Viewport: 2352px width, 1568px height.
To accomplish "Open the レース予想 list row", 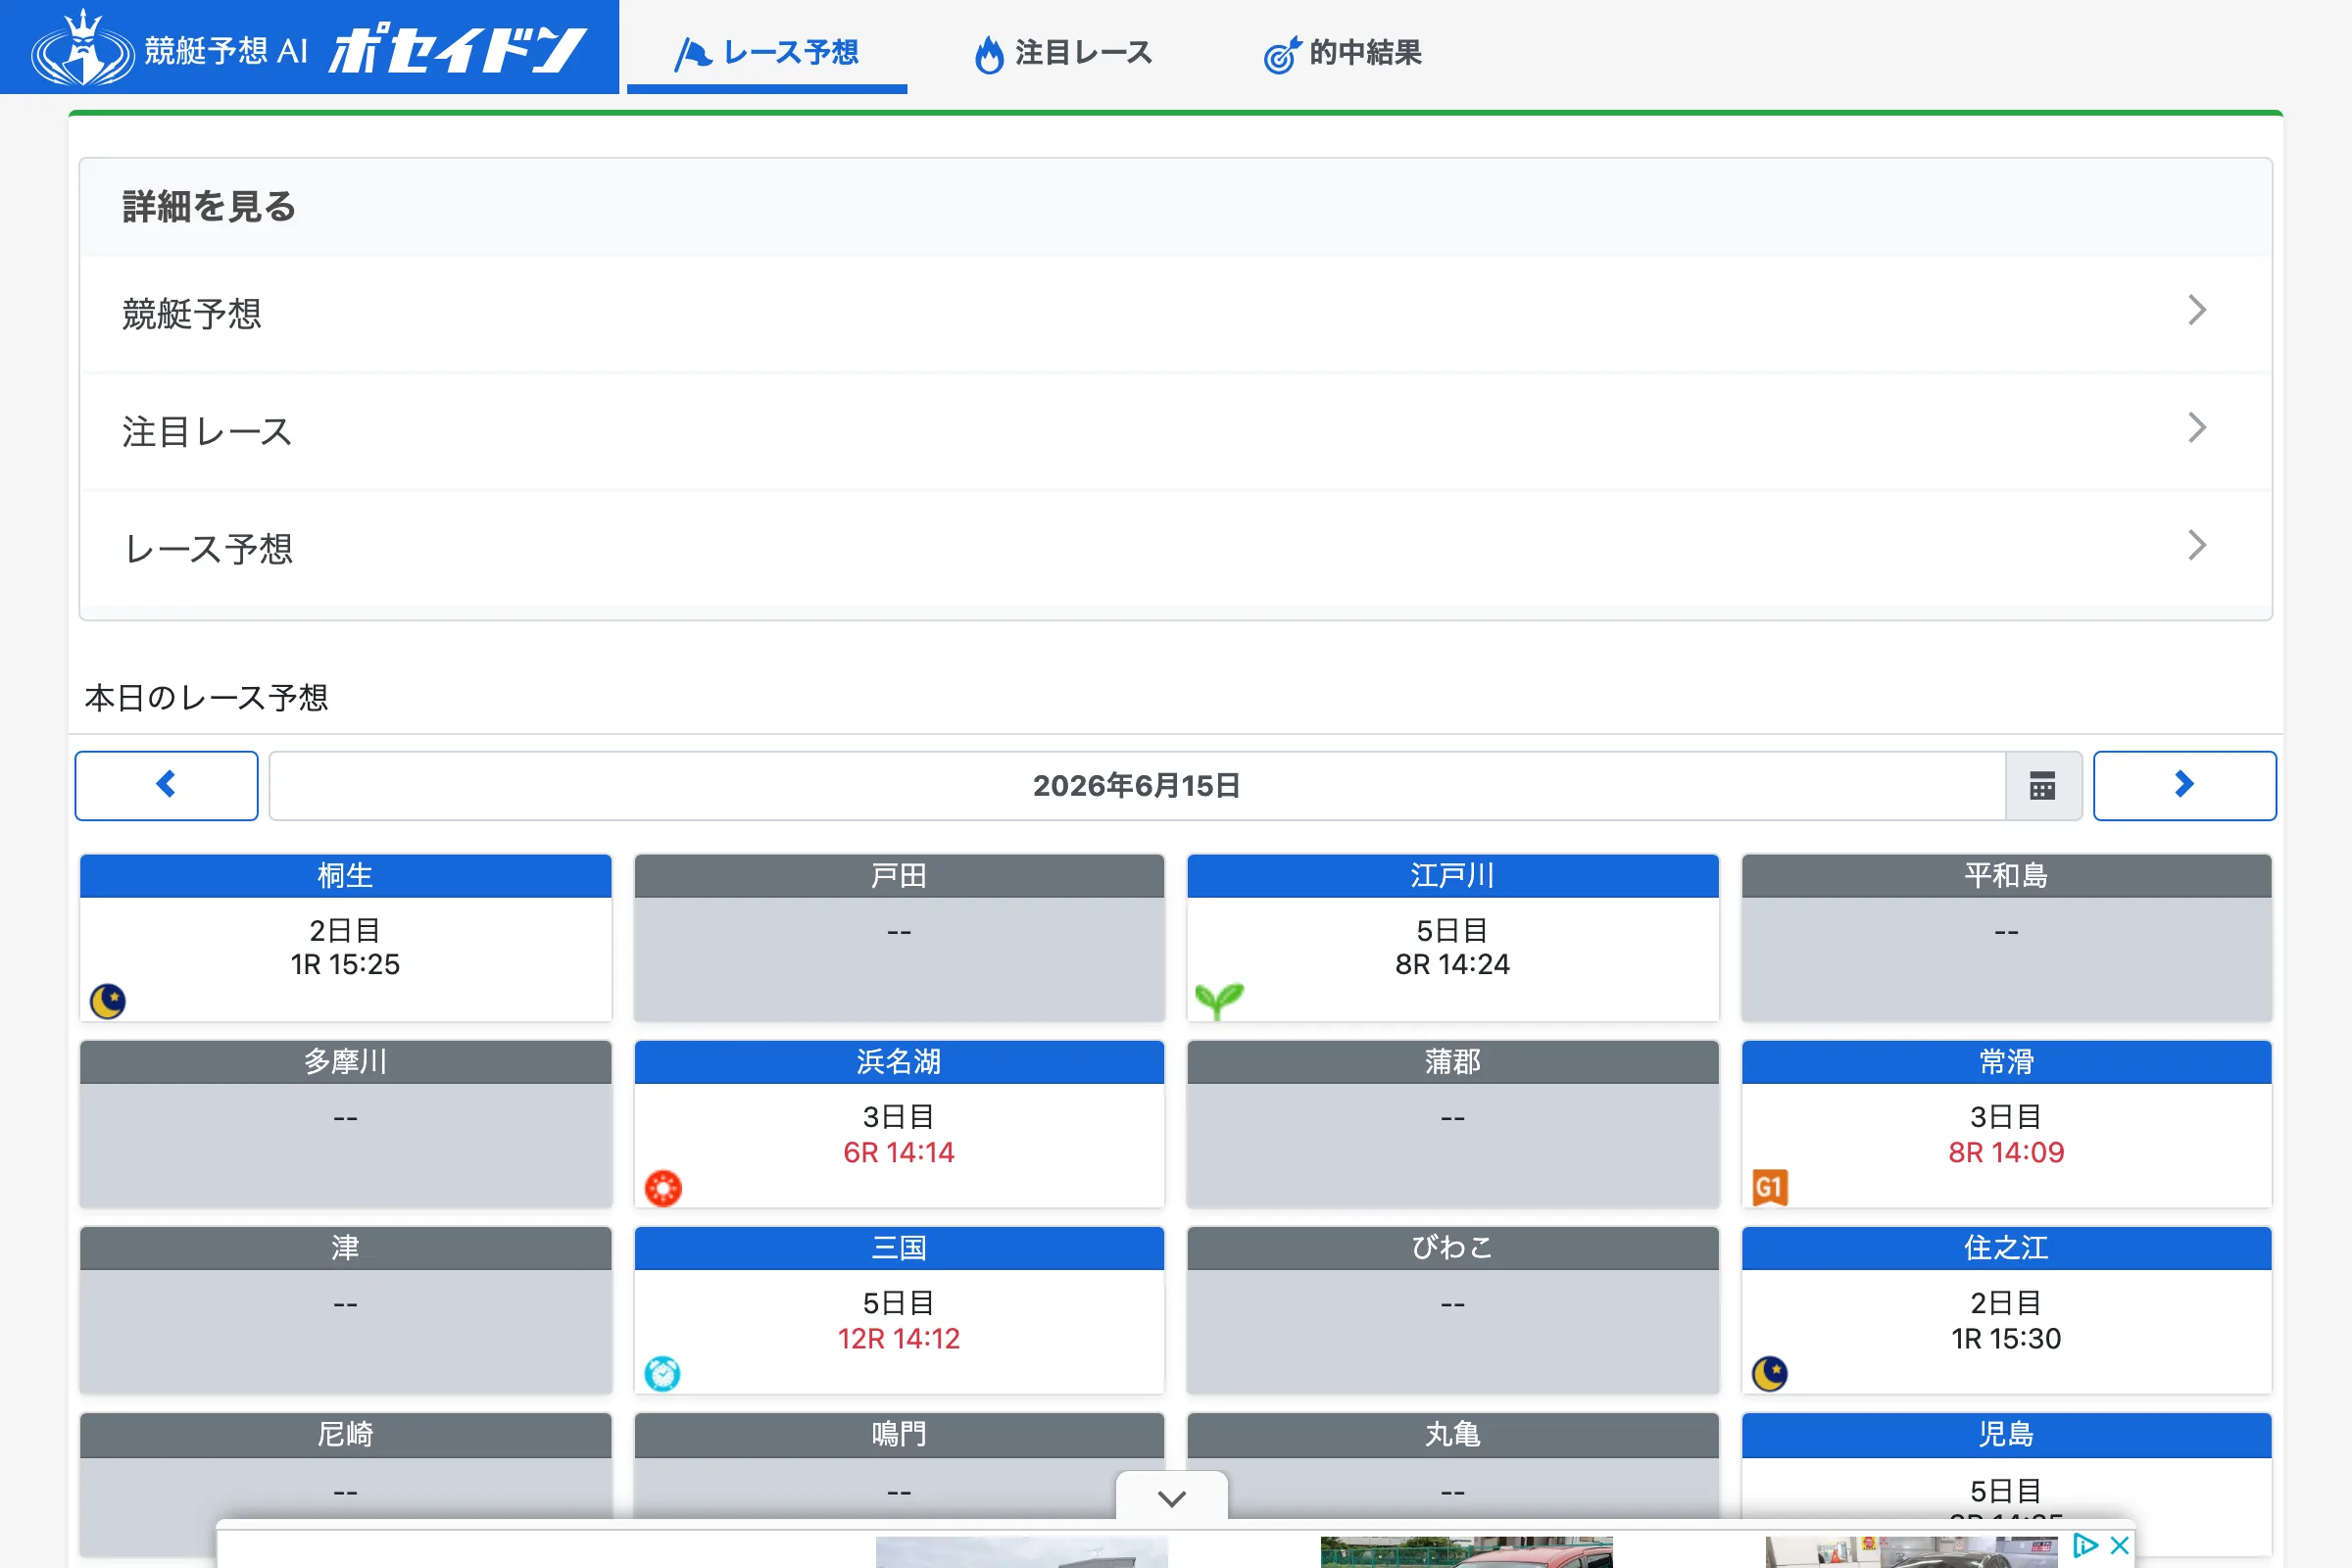I will coord(1175,548).
